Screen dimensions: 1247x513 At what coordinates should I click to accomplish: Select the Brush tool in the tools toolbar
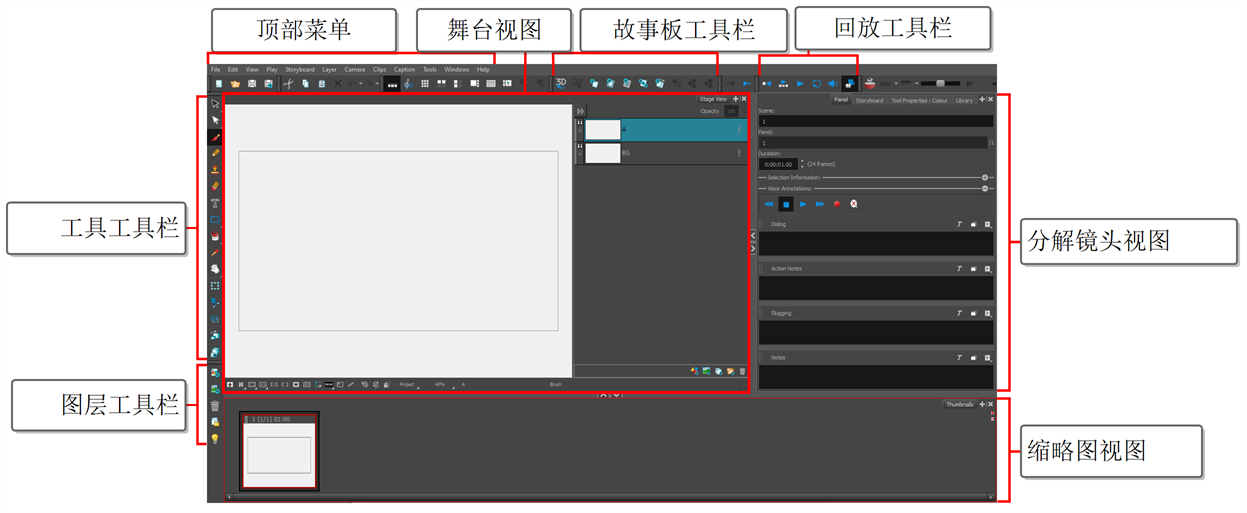pyautogui.click(x=215, y=136)
